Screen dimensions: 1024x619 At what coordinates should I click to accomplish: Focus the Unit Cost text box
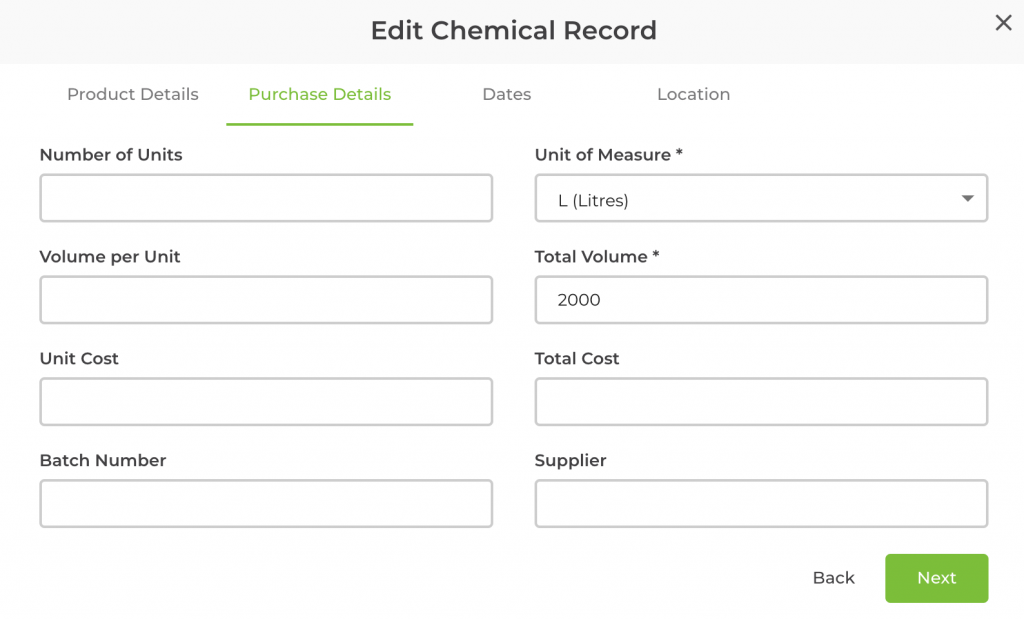[266, 402]
